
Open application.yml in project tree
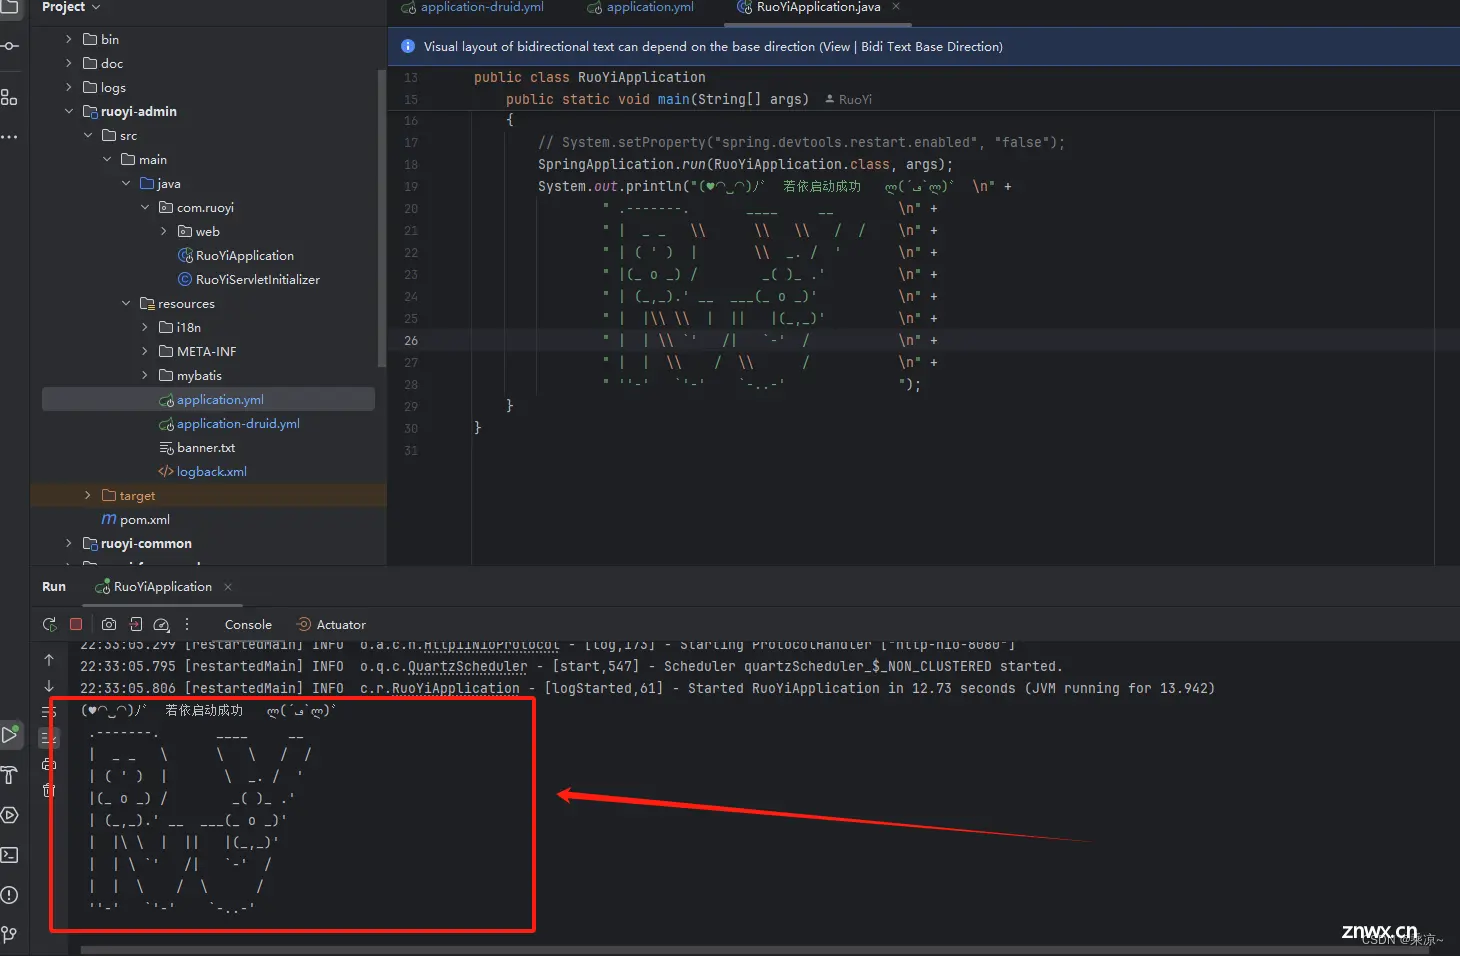tap(211, 399)
